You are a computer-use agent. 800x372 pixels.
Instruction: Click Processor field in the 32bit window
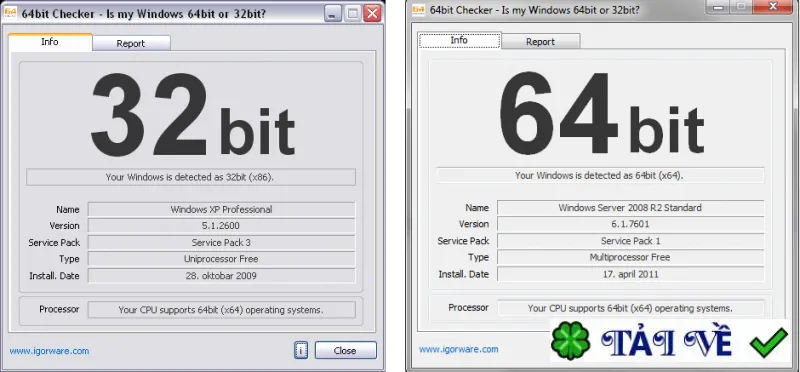(x=221, y=309)
